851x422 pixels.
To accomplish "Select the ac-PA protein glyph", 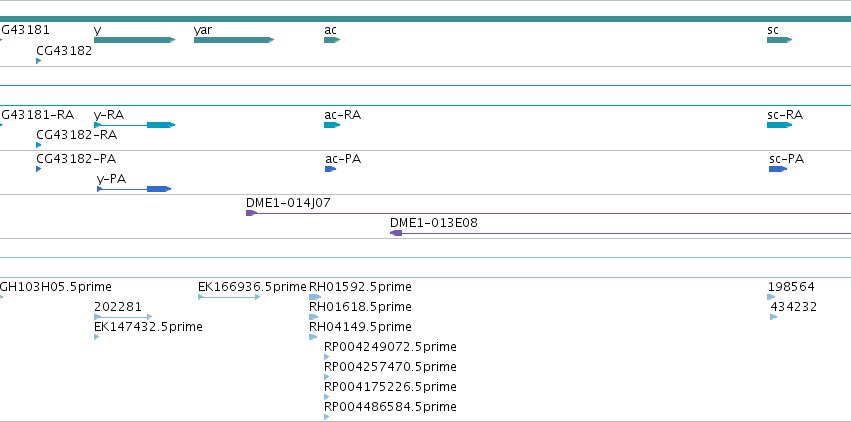I will click(x=331, y=169).
